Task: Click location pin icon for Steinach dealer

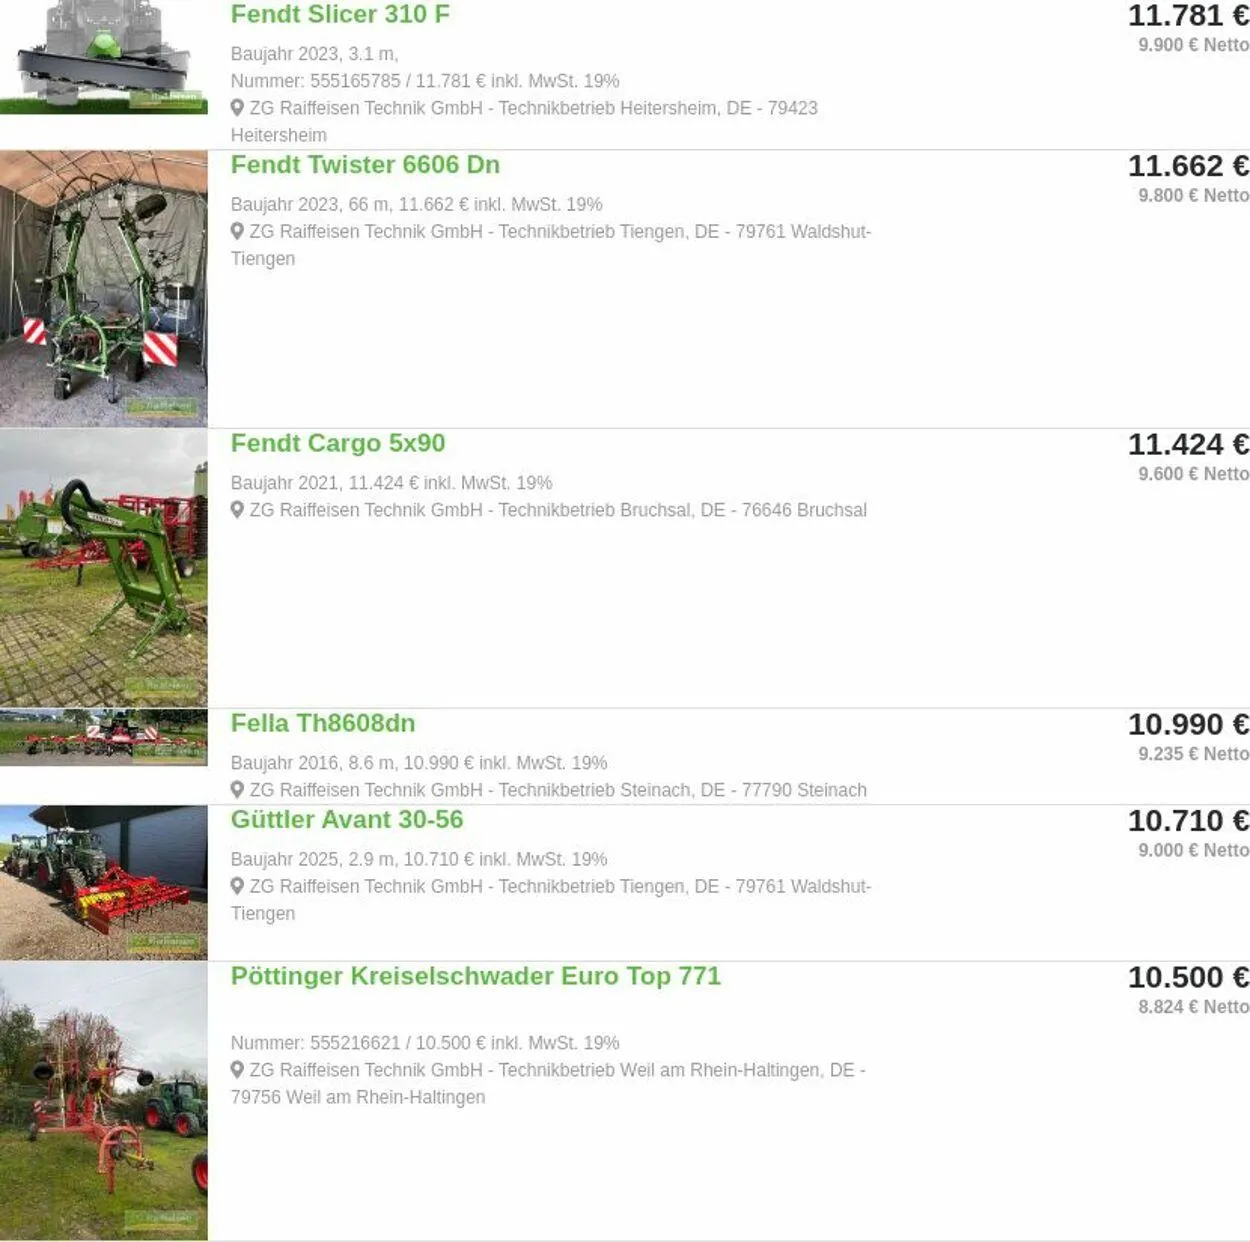Action: click(x=238, y=789)
